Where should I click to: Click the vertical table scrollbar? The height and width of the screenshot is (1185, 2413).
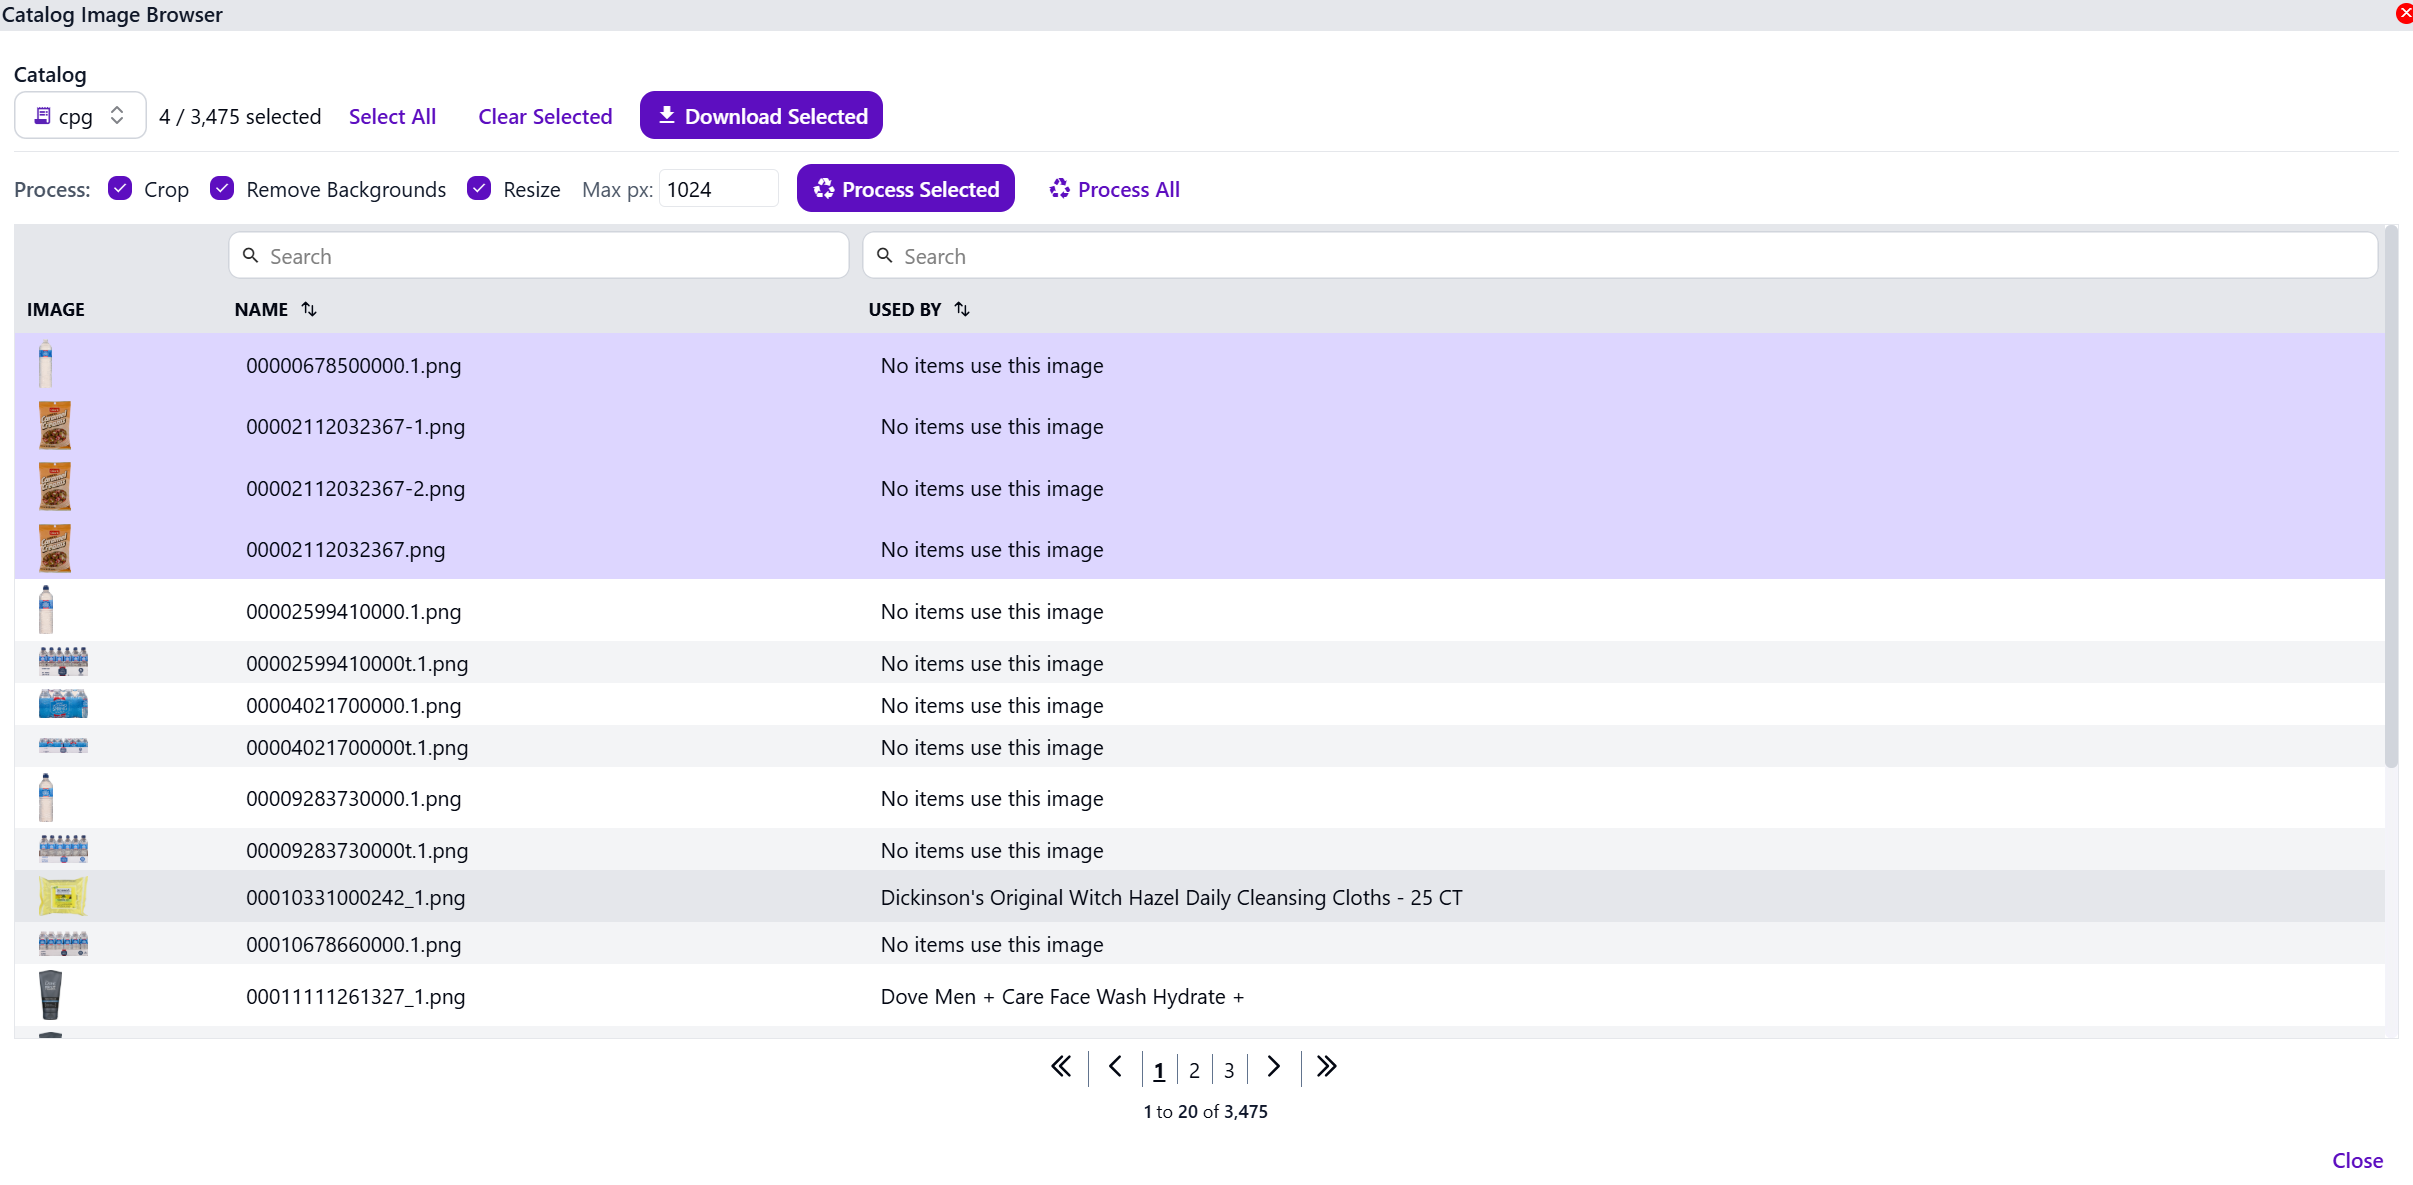coord(2391,498)
